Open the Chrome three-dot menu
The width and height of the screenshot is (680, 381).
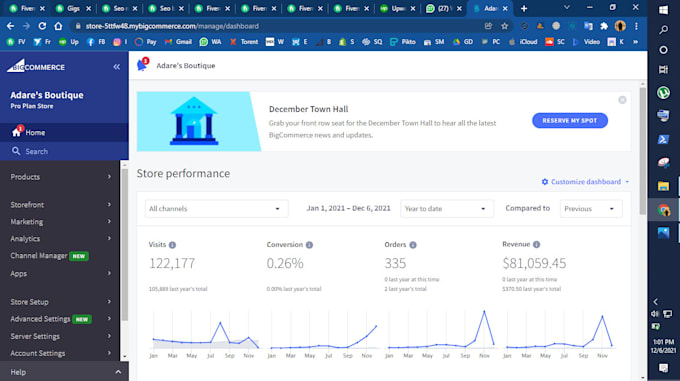click(636, 26)
